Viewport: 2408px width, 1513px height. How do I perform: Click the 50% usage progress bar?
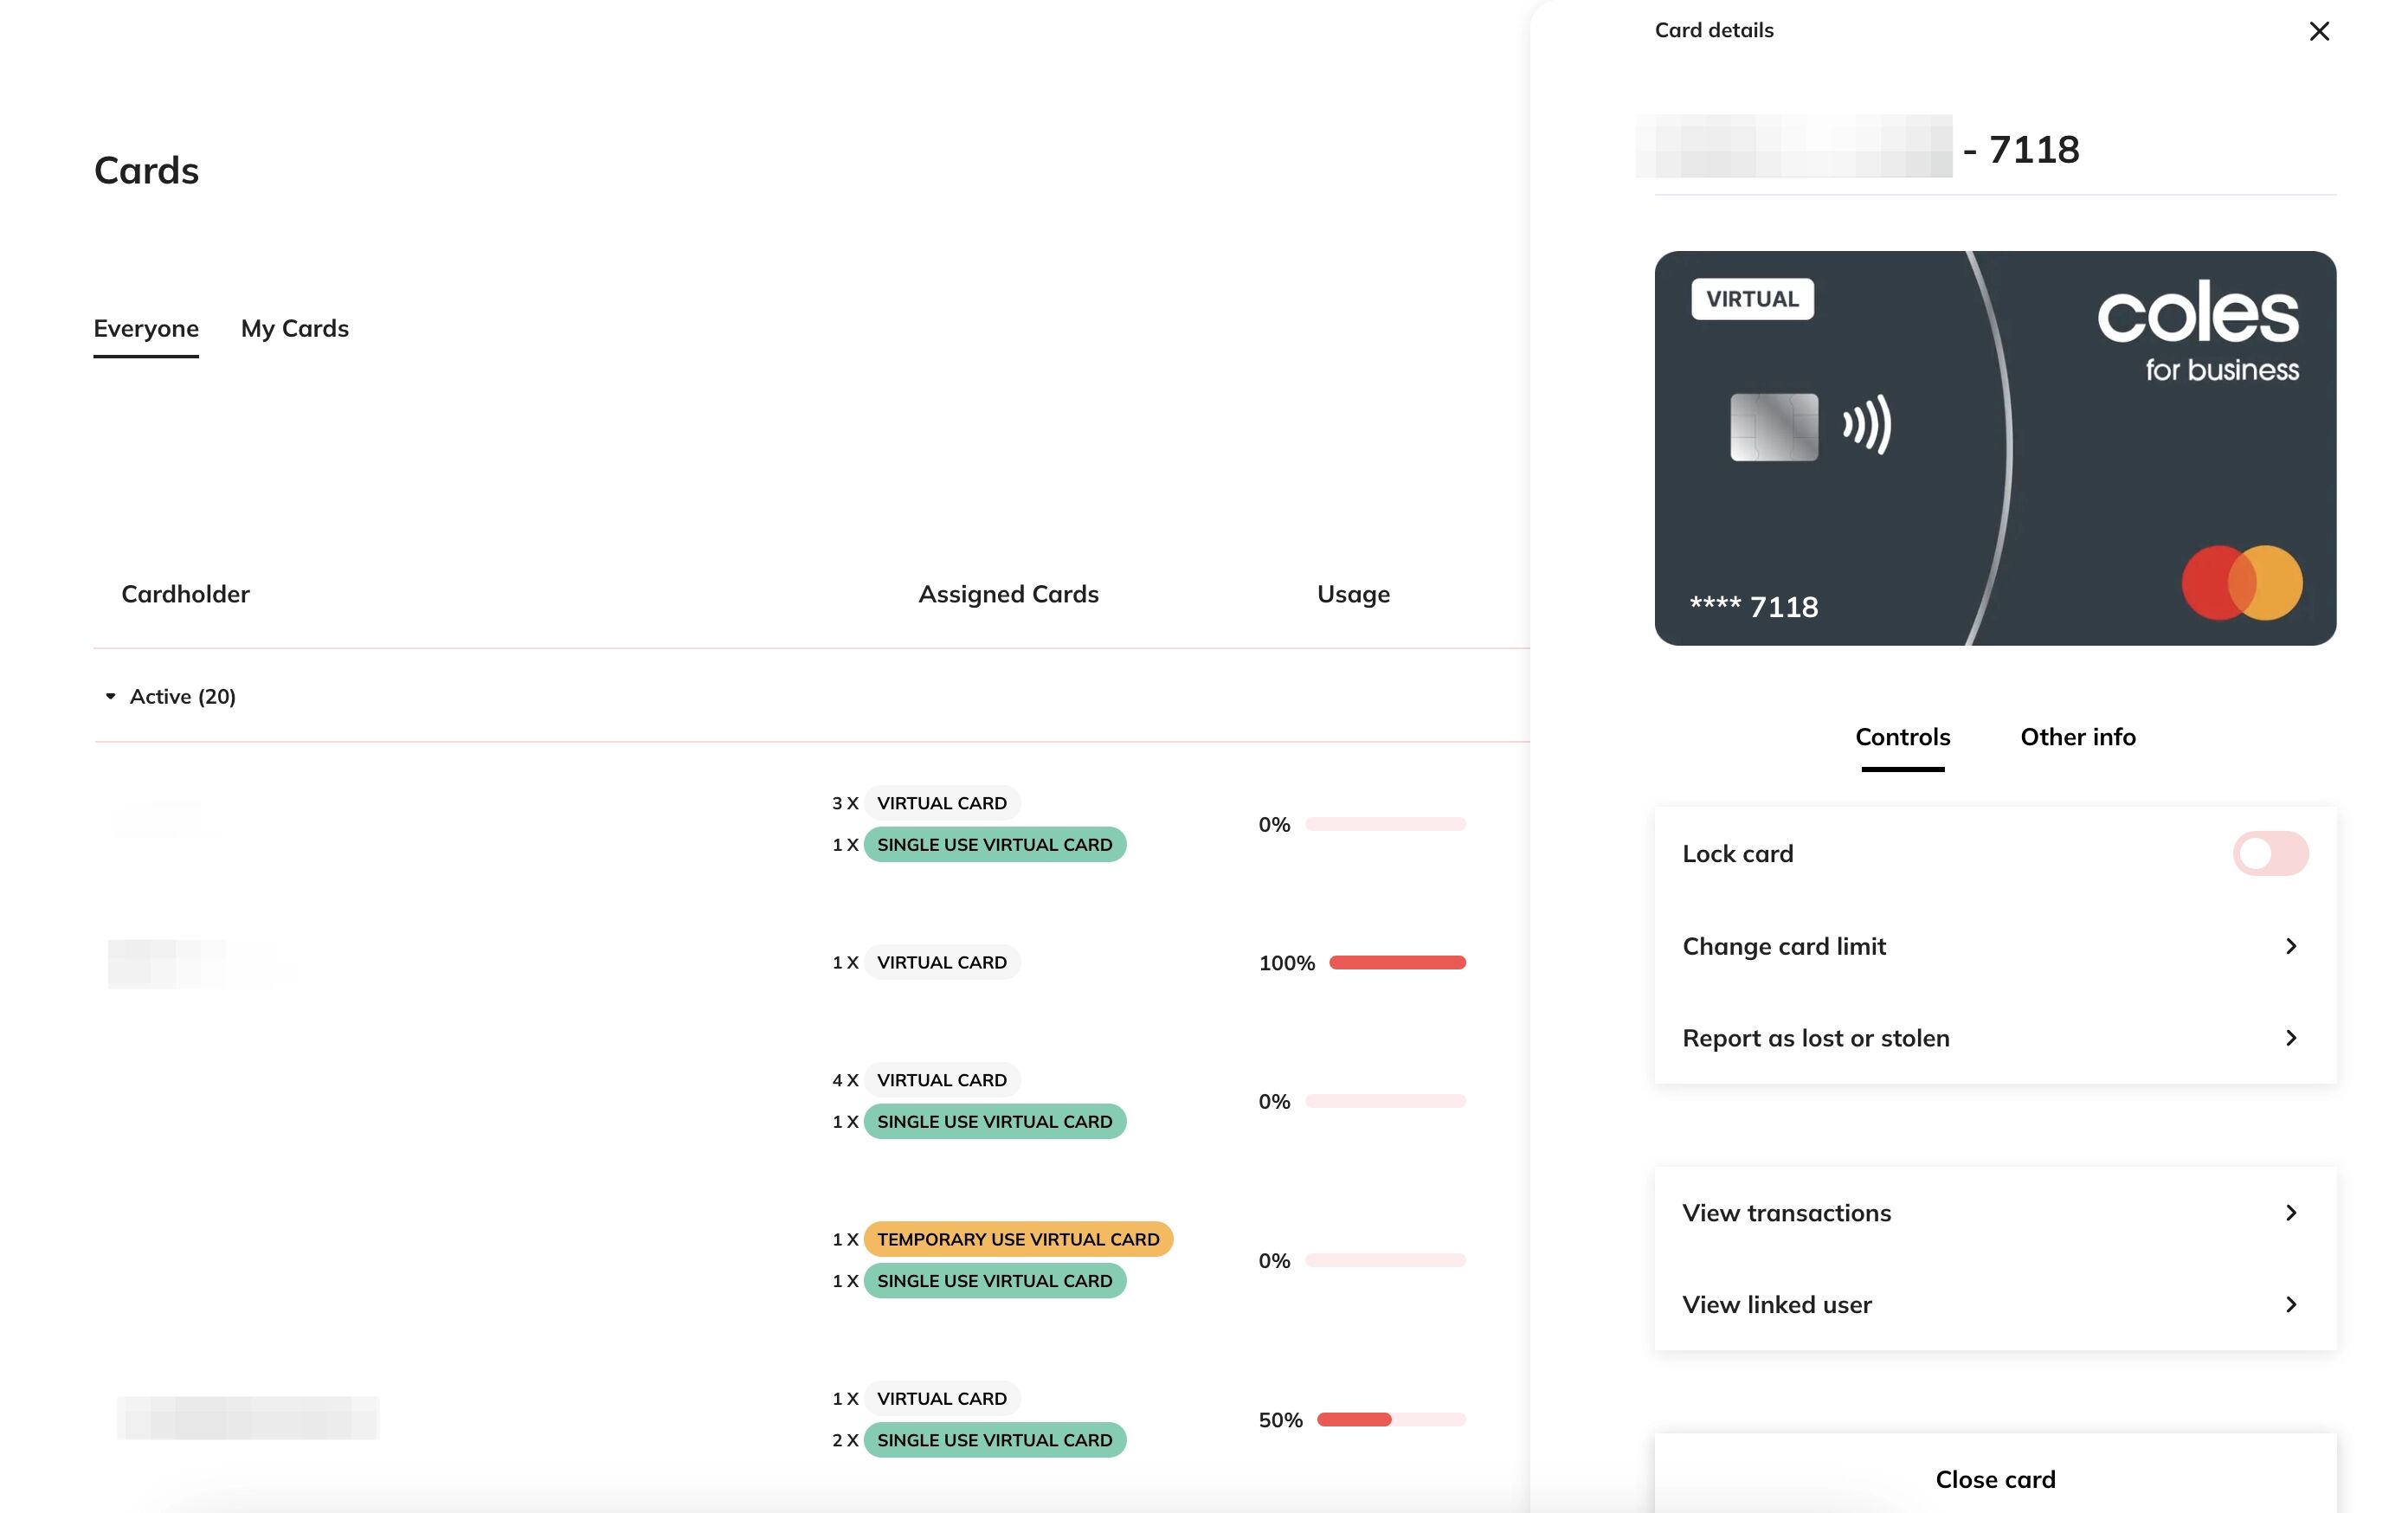(1391, 1419)
